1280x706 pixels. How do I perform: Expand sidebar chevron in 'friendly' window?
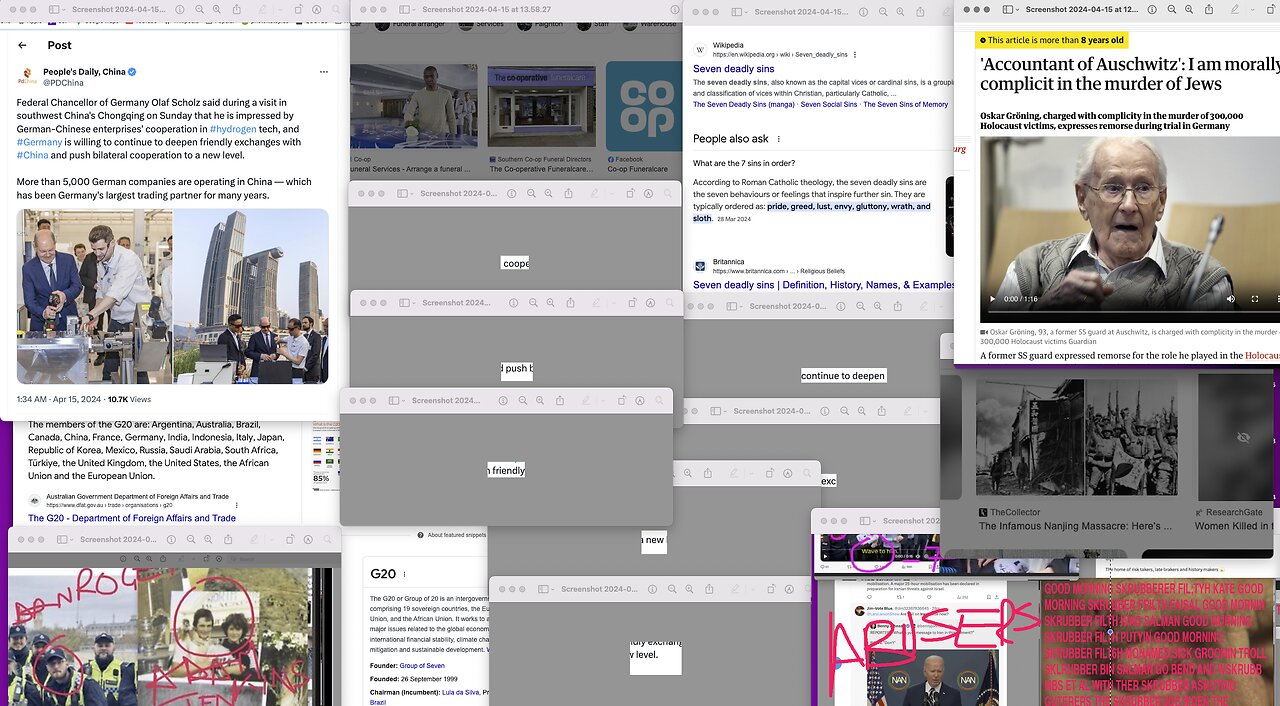(x=404, y=401)
